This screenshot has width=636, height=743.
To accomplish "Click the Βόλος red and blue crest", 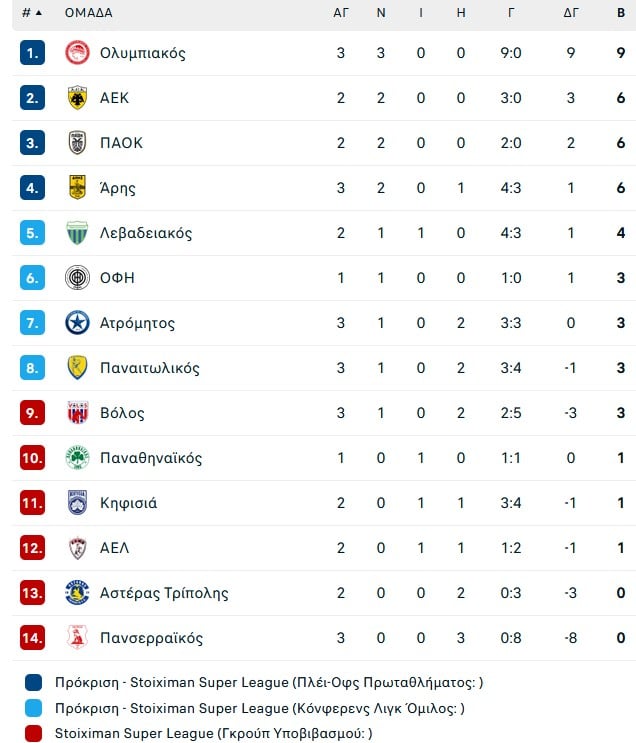I will coord(77,413).
